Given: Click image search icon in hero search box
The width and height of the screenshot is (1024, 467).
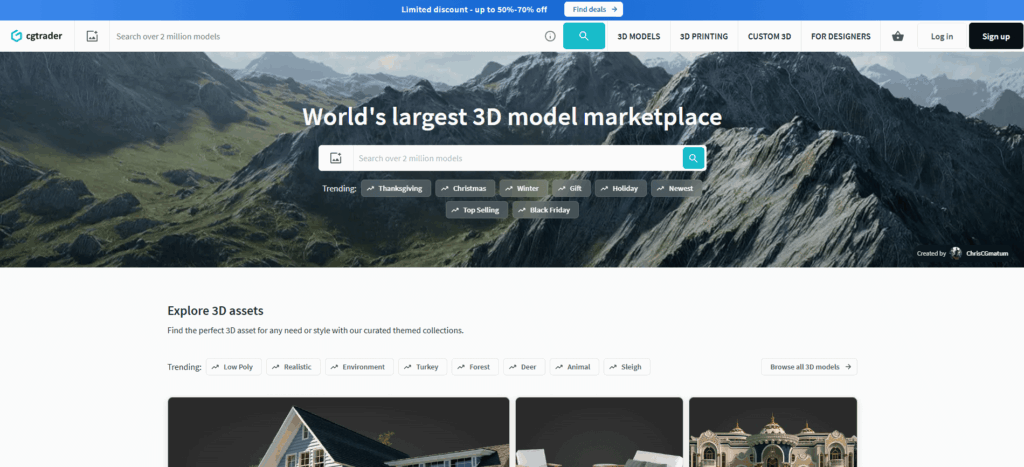Looking at the screenshot, I should tap(336, 158).
